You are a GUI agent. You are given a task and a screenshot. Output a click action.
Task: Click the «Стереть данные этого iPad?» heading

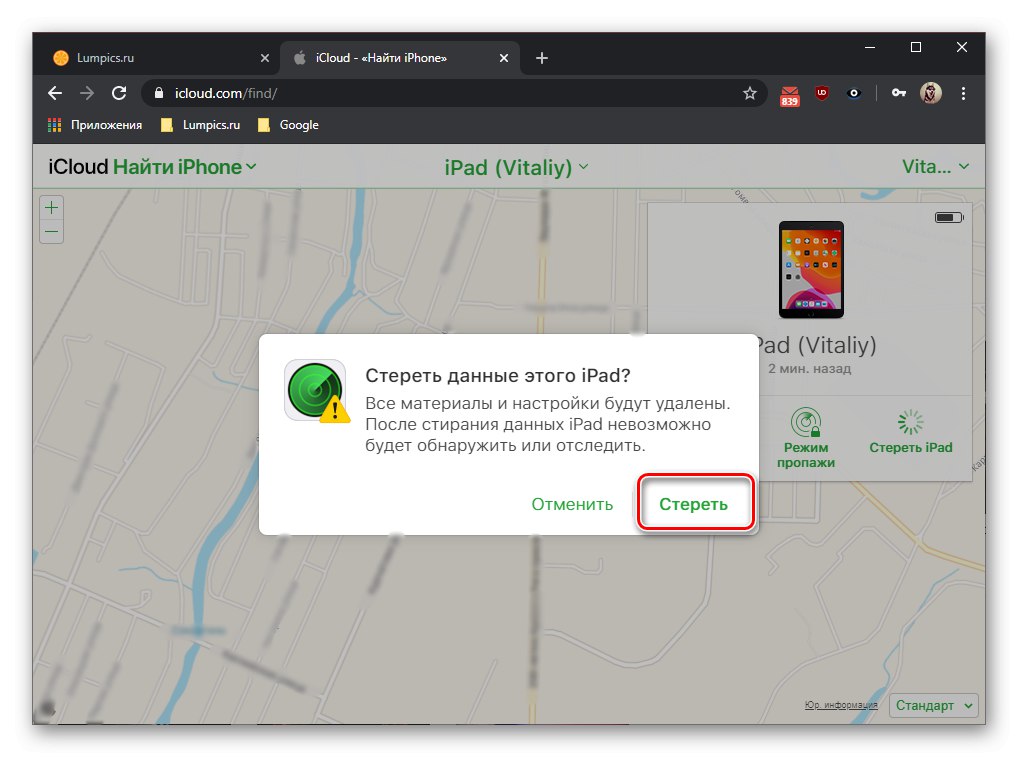coord(498,375)
